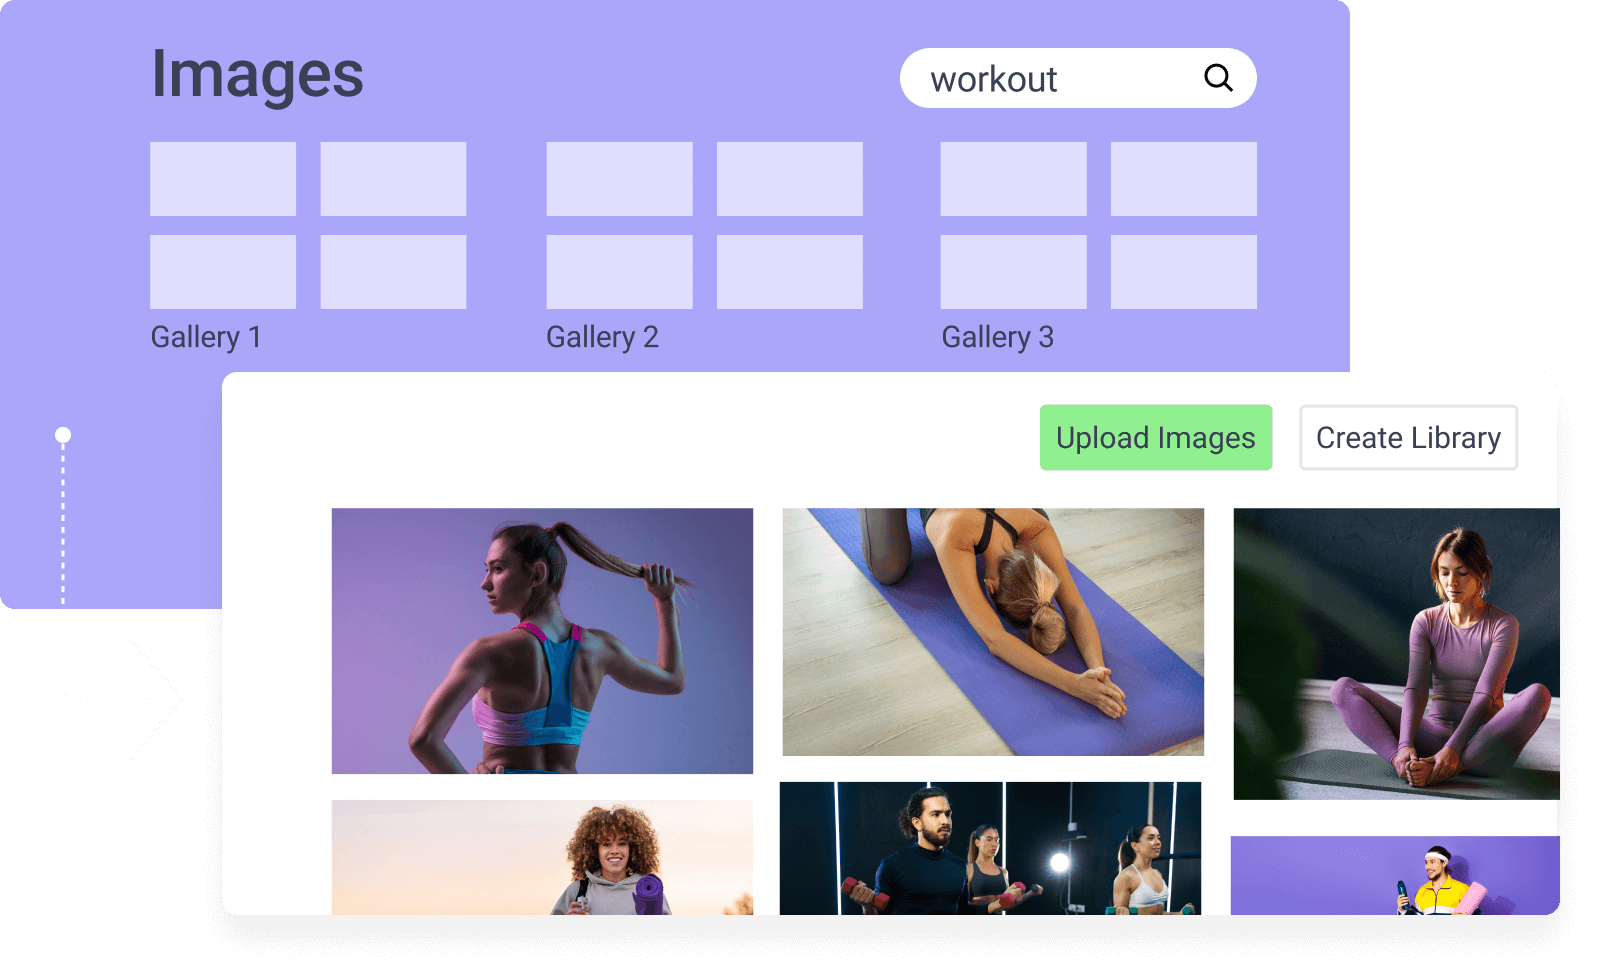Select the bottom-left placeholder in Gallery 3
This screenshot has width=1599, height=978.
(1013, 272)
